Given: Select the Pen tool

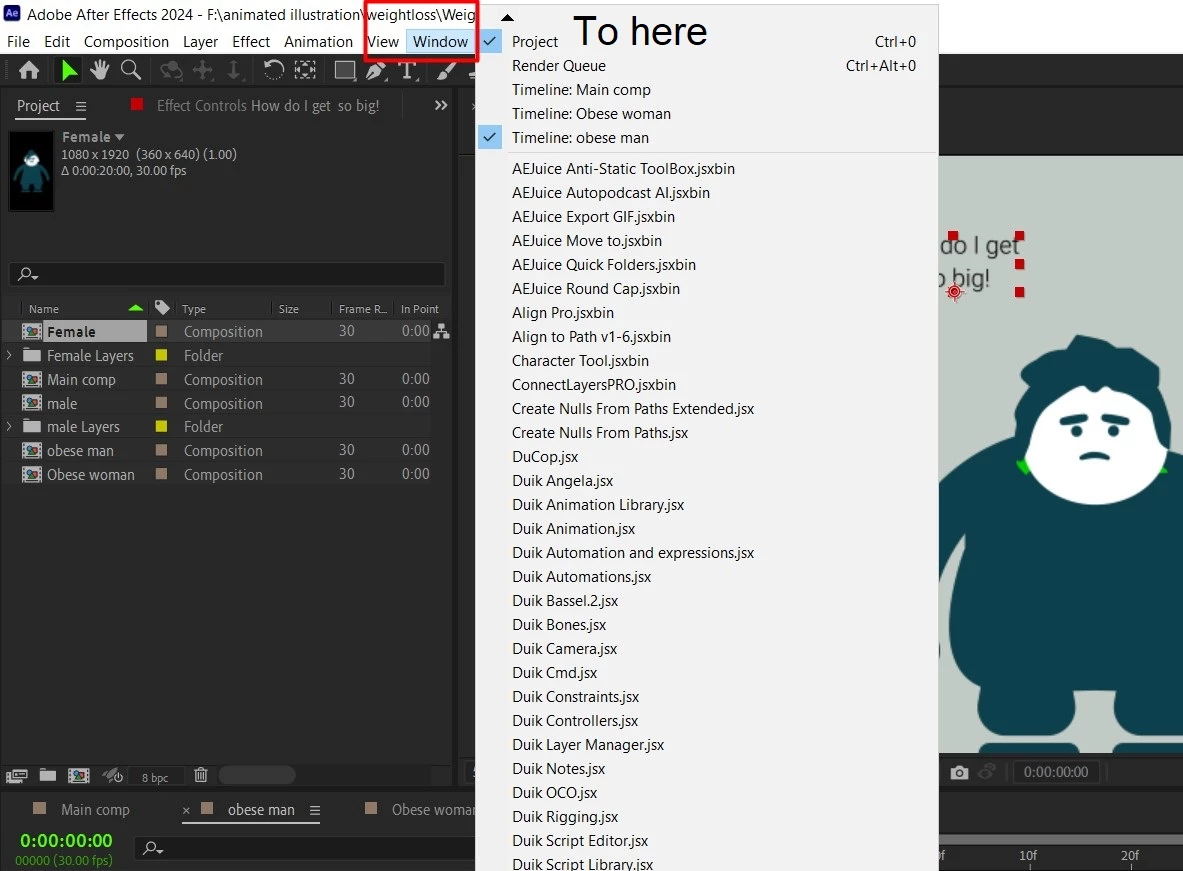Looking at the screenshot, I should [375, 70].
